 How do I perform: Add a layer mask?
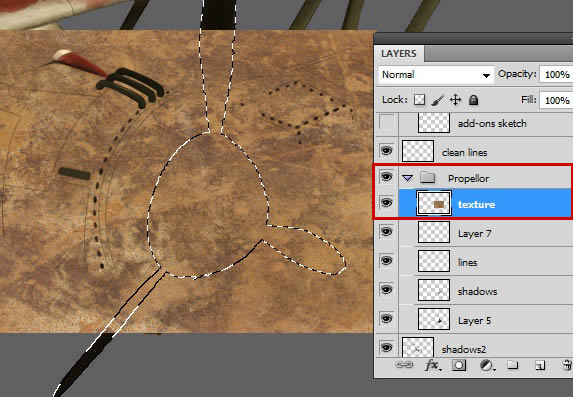point(459,365)
